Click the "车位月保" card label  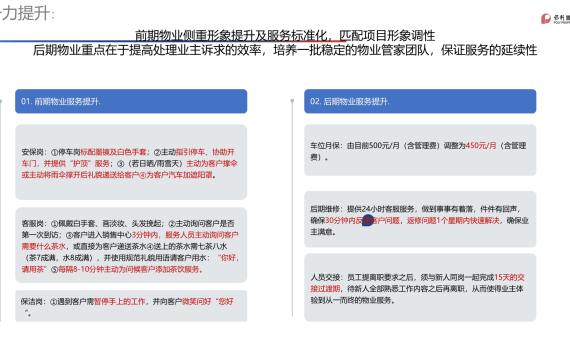325,146
